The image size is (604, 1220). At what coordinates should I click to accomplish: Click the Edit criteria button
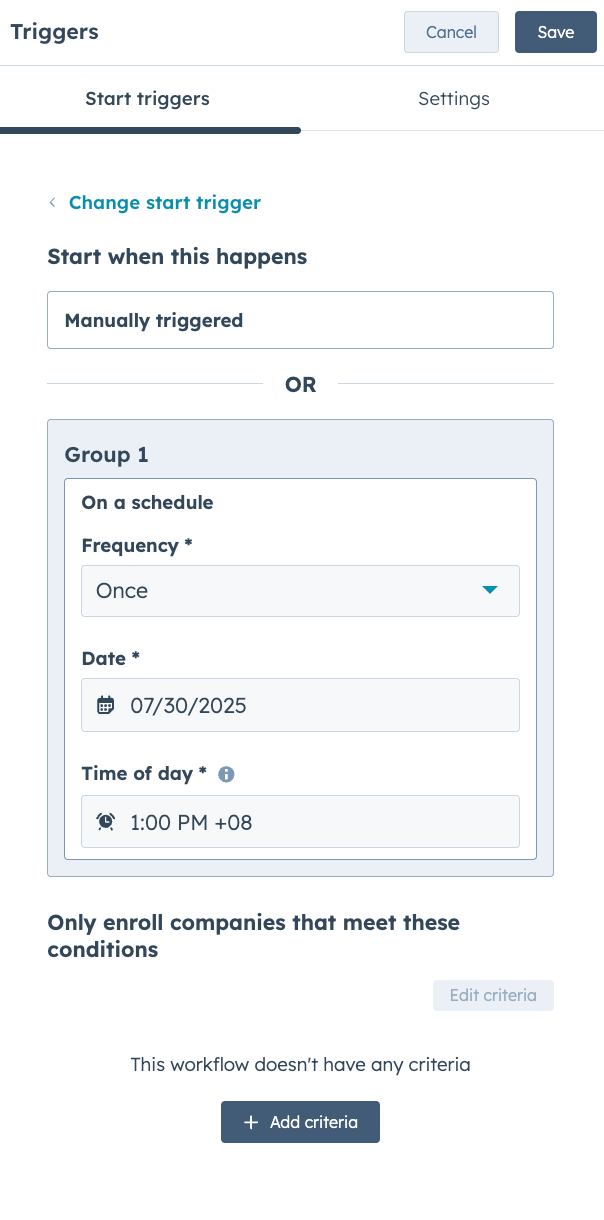[493, 995]
